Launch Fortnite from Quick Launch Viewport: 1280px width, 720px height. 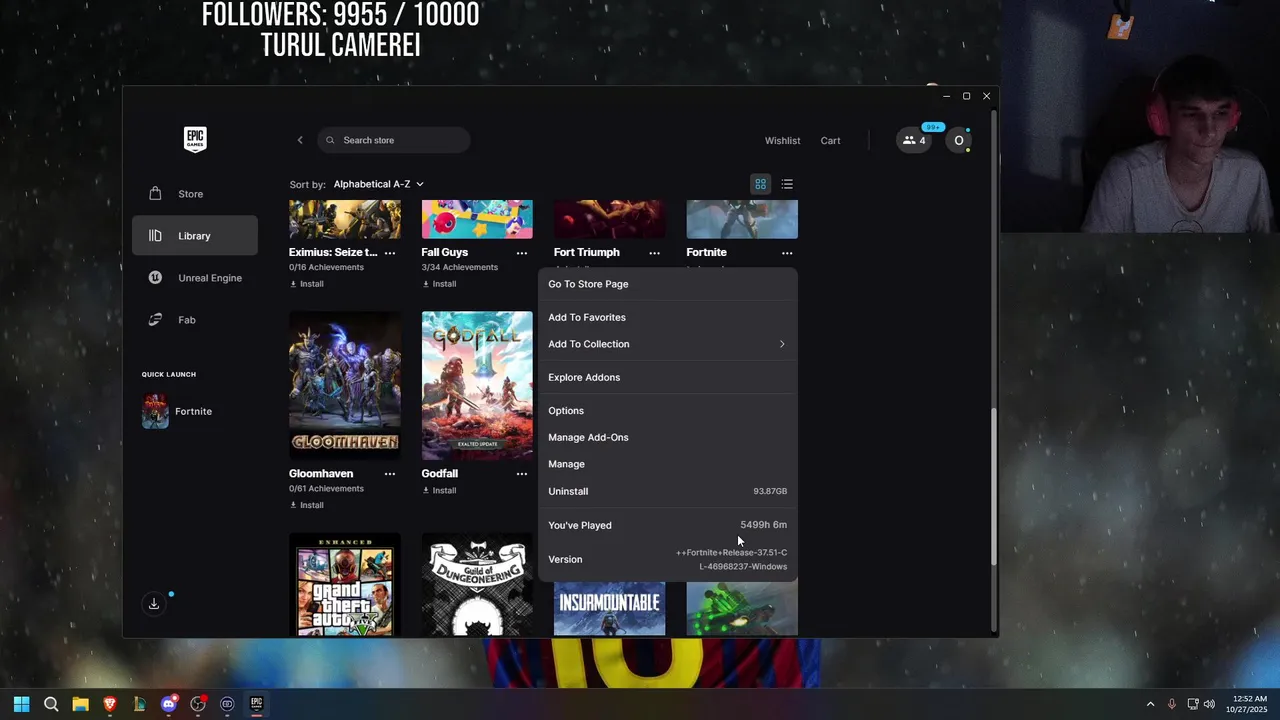(195, 411)
